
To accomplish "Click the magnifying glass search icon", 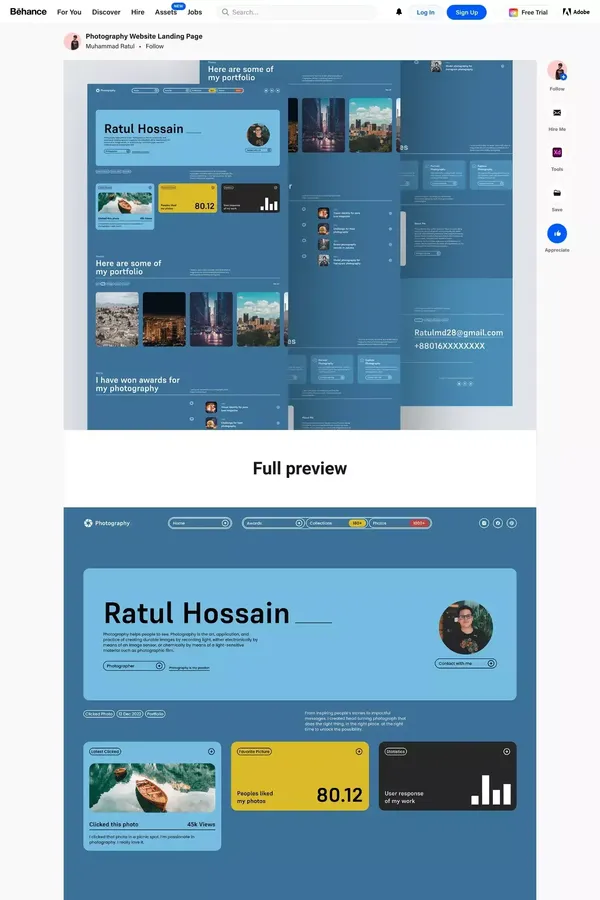I will 225,12.
